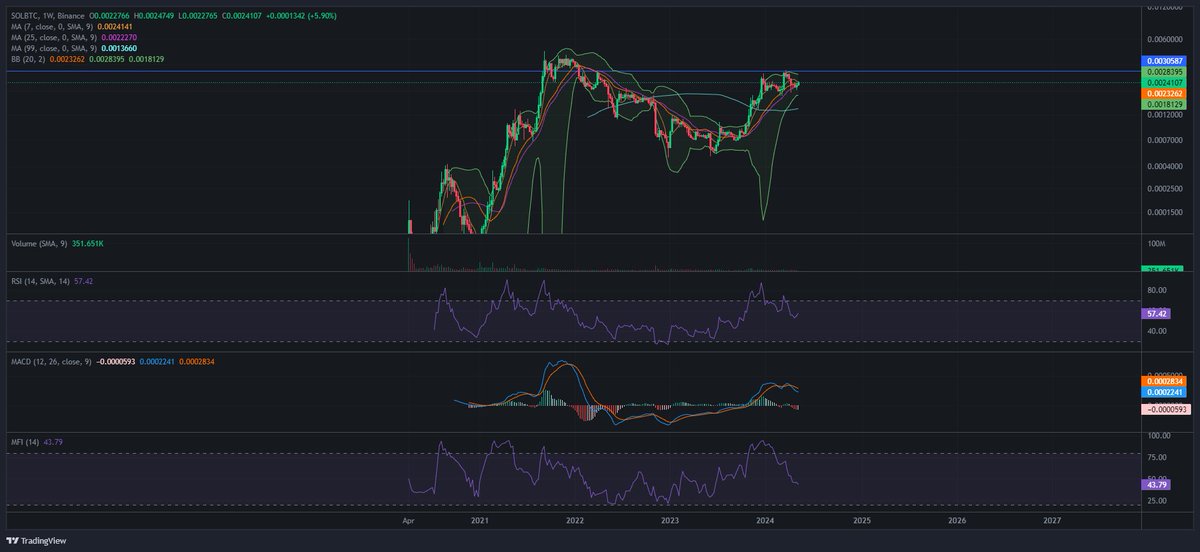Click the 100.00 tick on the MFI axis
The width and height of the screenshot is (1200, 552).
pos(1159,436)
